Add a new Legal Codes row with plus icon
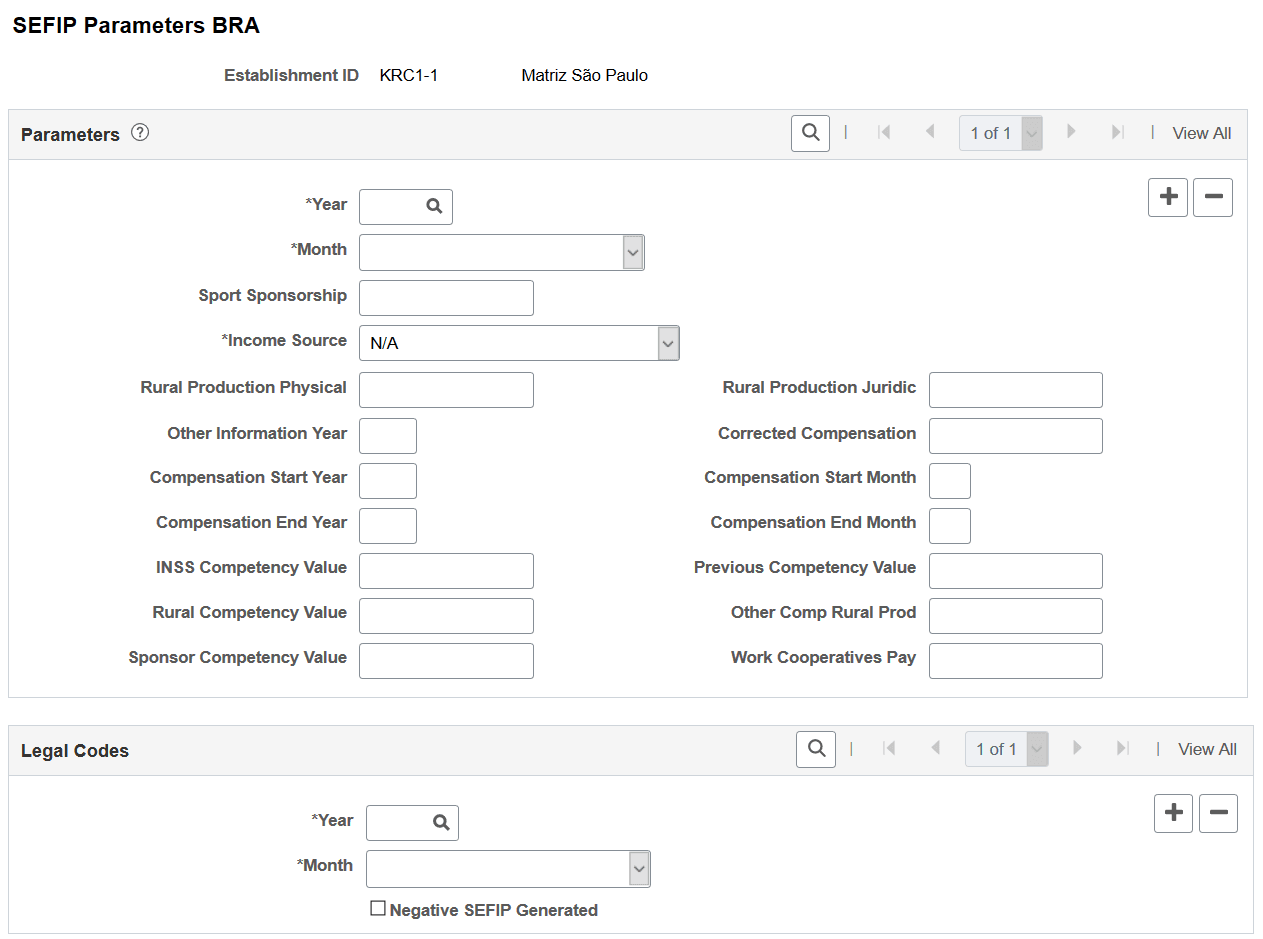This screenshot has height=939, width=1263. (1173, 813)
